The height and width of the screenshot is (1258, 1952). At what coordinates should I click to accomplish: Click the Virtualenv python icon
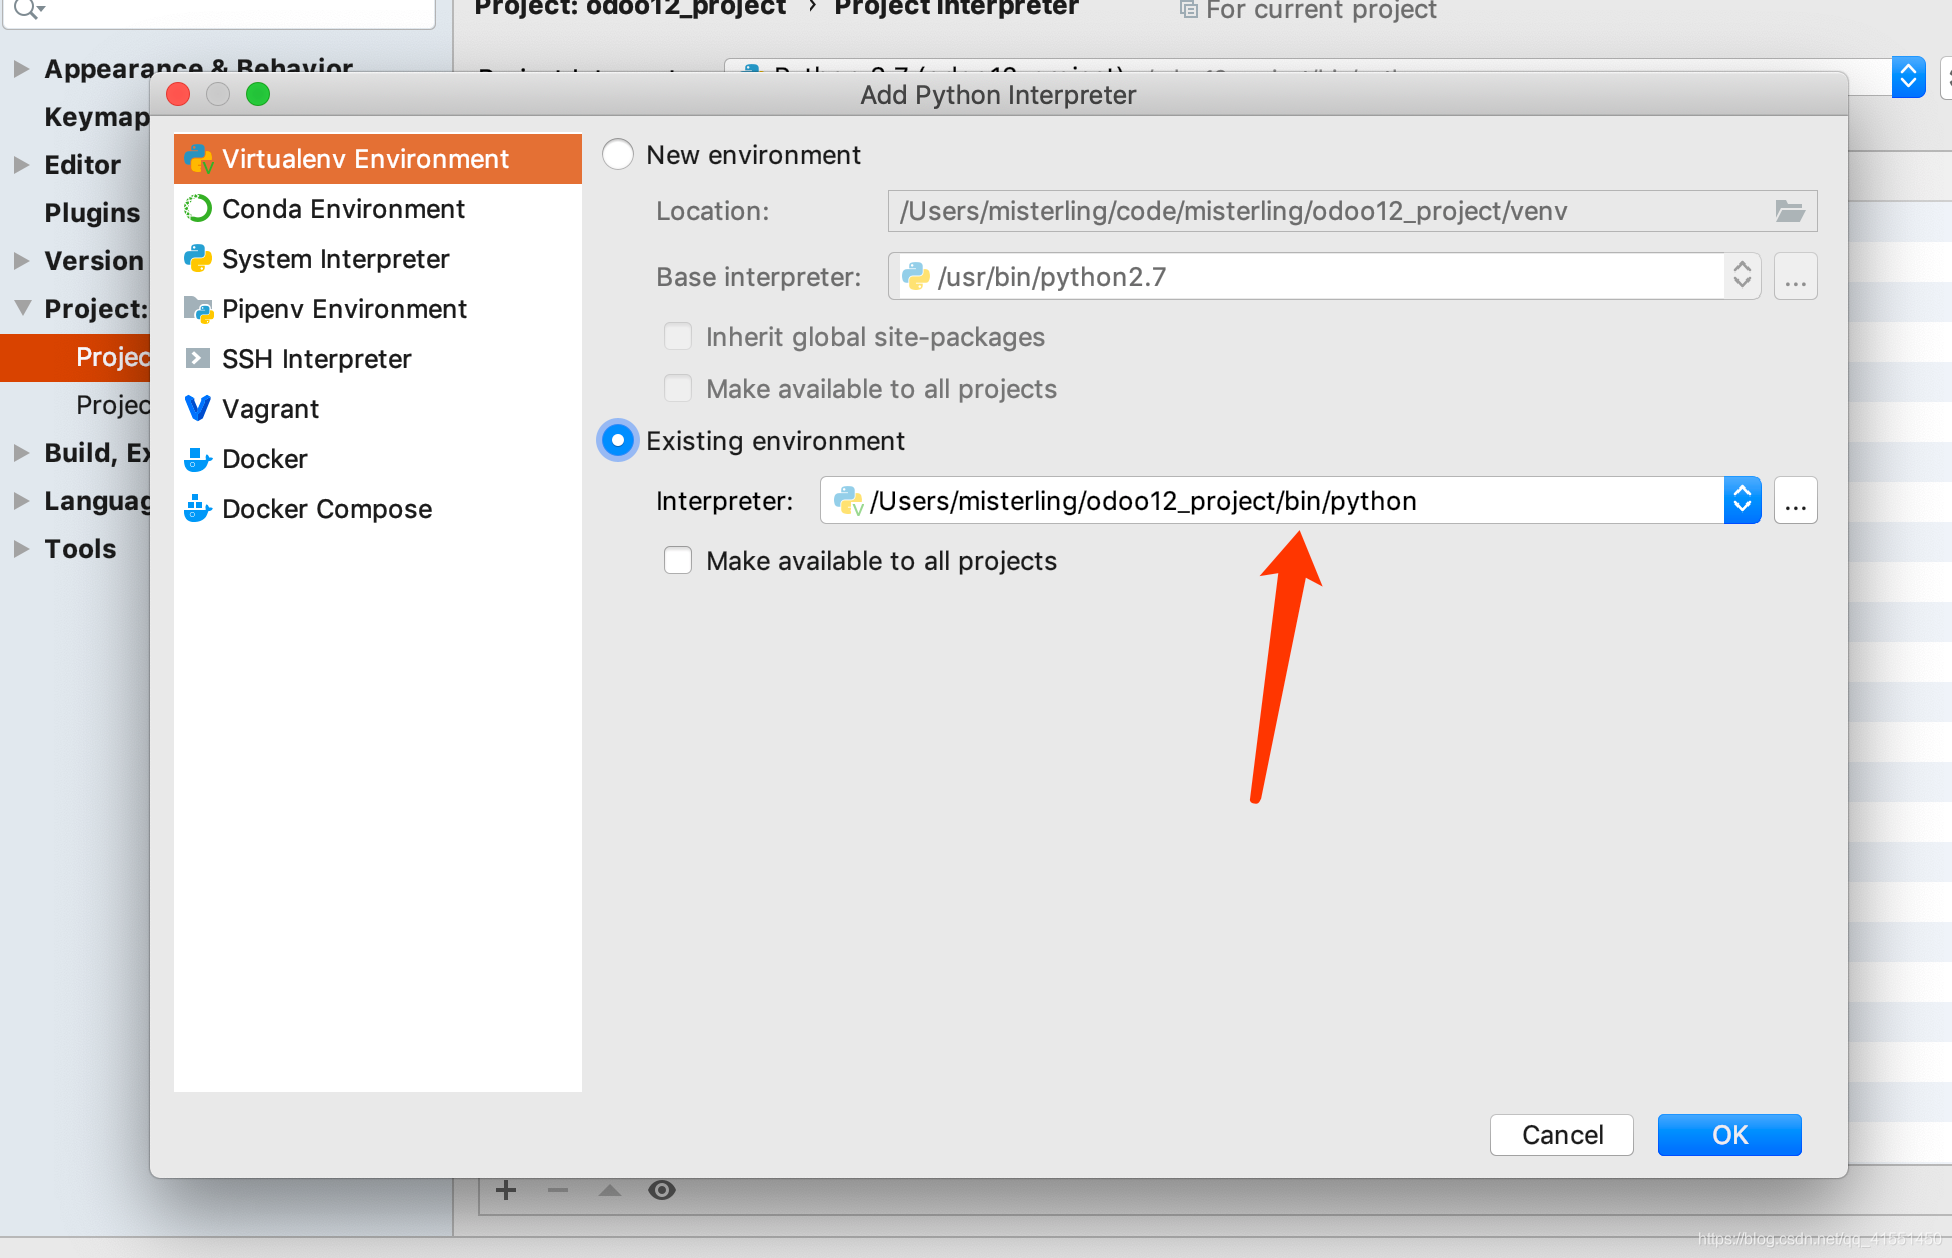tap(198, 158)
